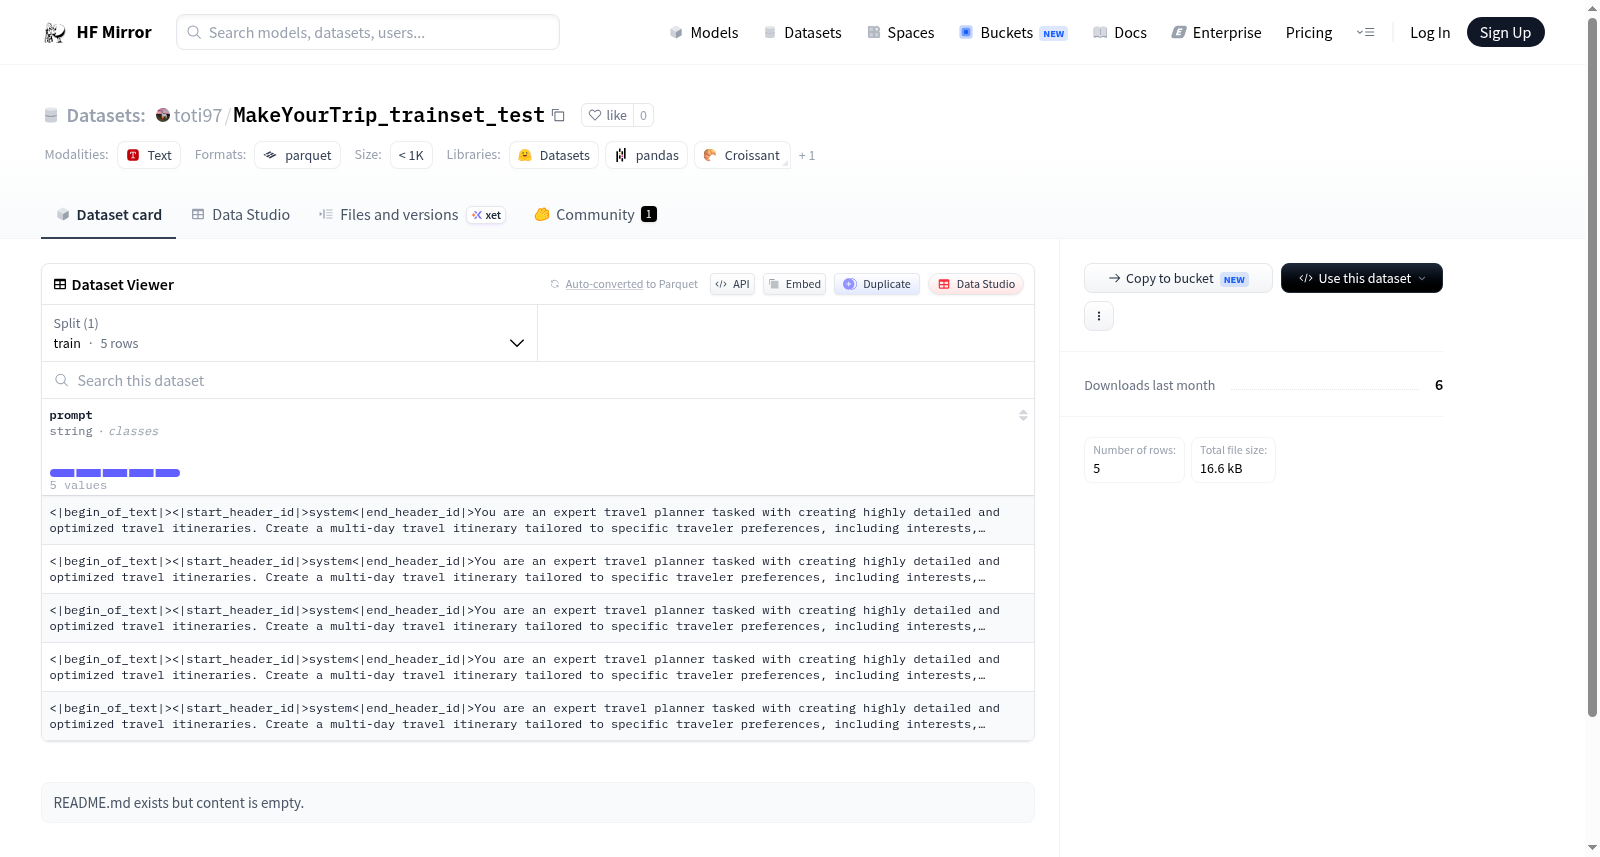This screenshot has height=857, width=1600.
Task: Click the xet badge on Files tab
Action: [487, 215]
